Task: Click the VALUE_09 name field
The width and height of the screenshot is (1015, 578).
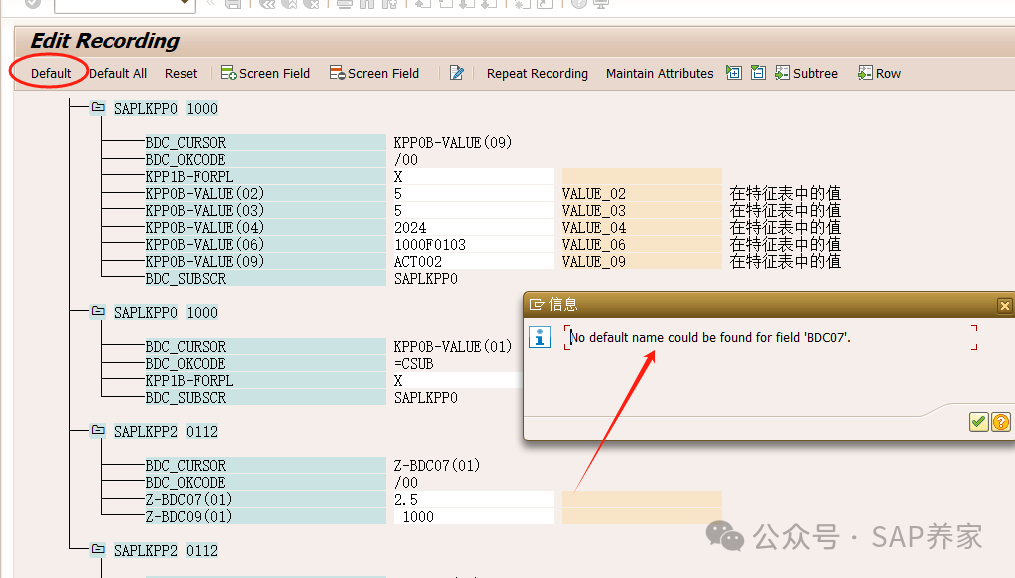Action: click(641, 261)
